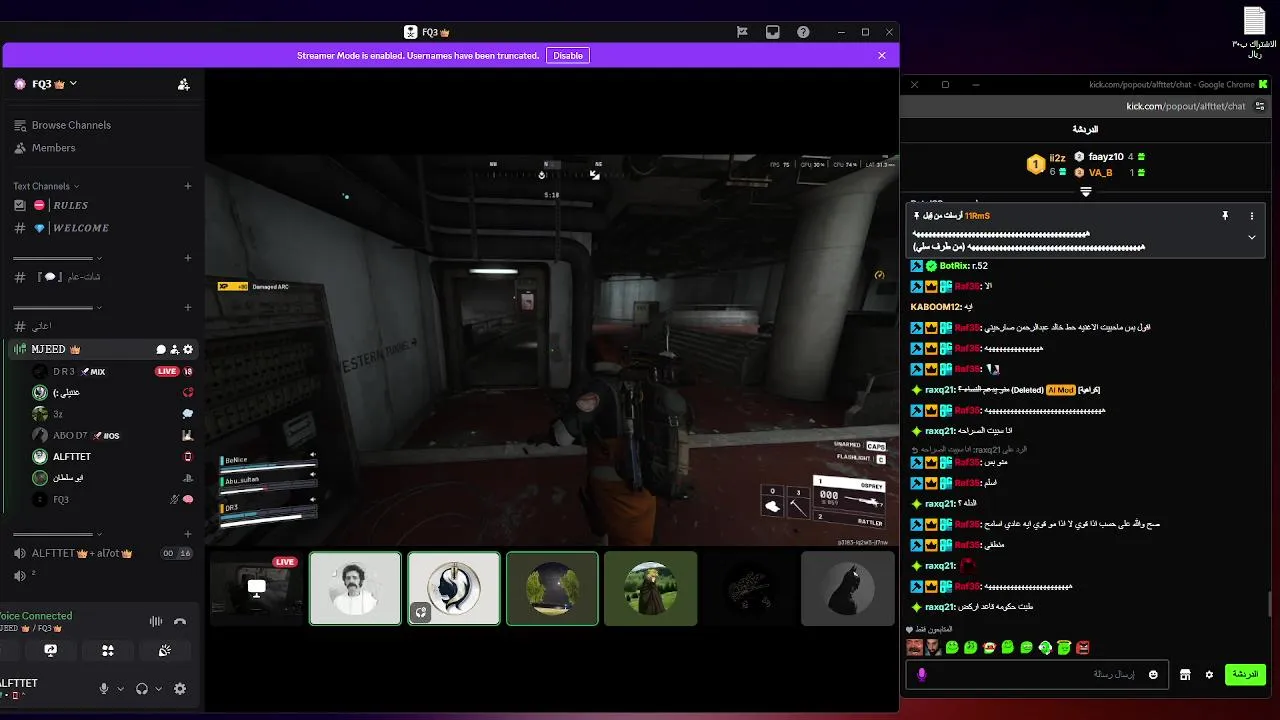Open the Chrome site controls icon by URL
The height and width of the screenshot is (720, 1280).
click(1260, 106)
